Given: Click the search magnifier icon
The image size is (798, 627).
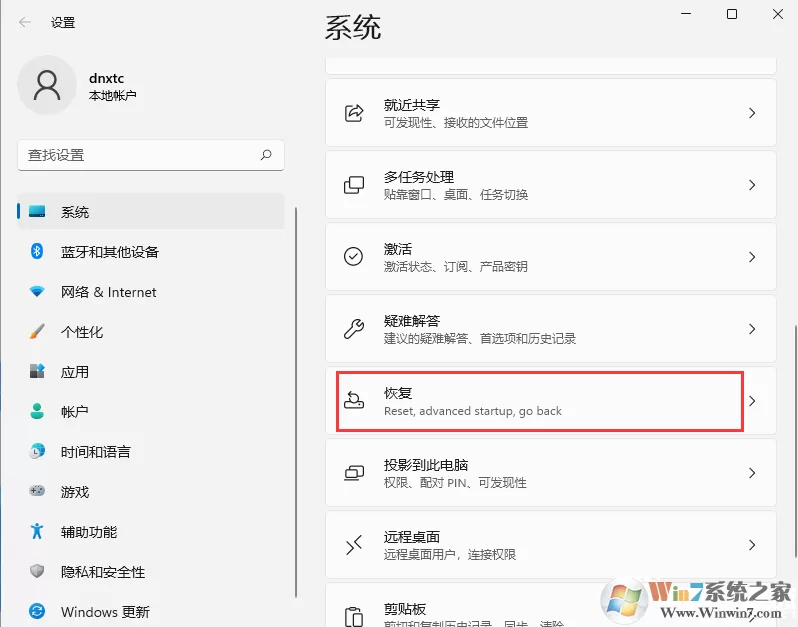Looking at the screenshot, I should [x=266, y=155].
